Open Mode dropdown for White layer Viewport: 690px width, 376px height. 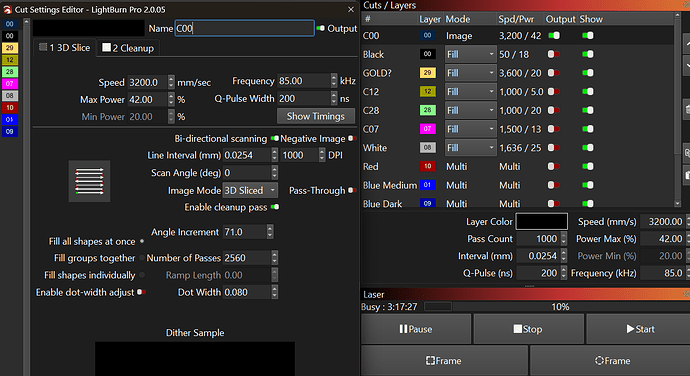470,147
